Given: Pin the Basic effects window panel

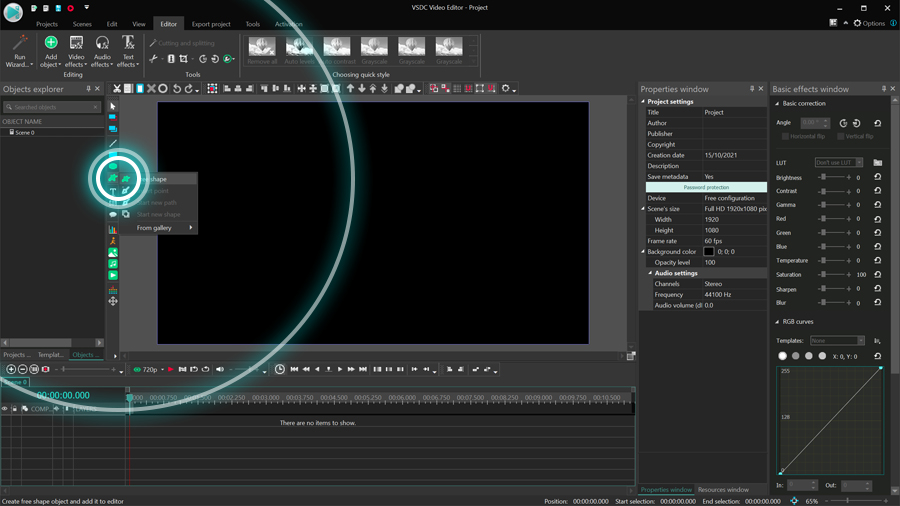Looking at the screenshot, I should (884, 89).
